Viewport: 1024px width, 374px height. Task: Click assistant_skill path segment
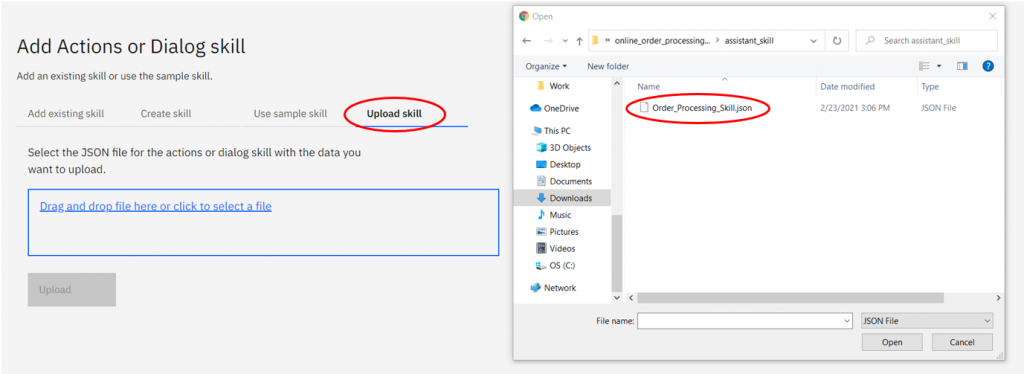tap(749, 40)
